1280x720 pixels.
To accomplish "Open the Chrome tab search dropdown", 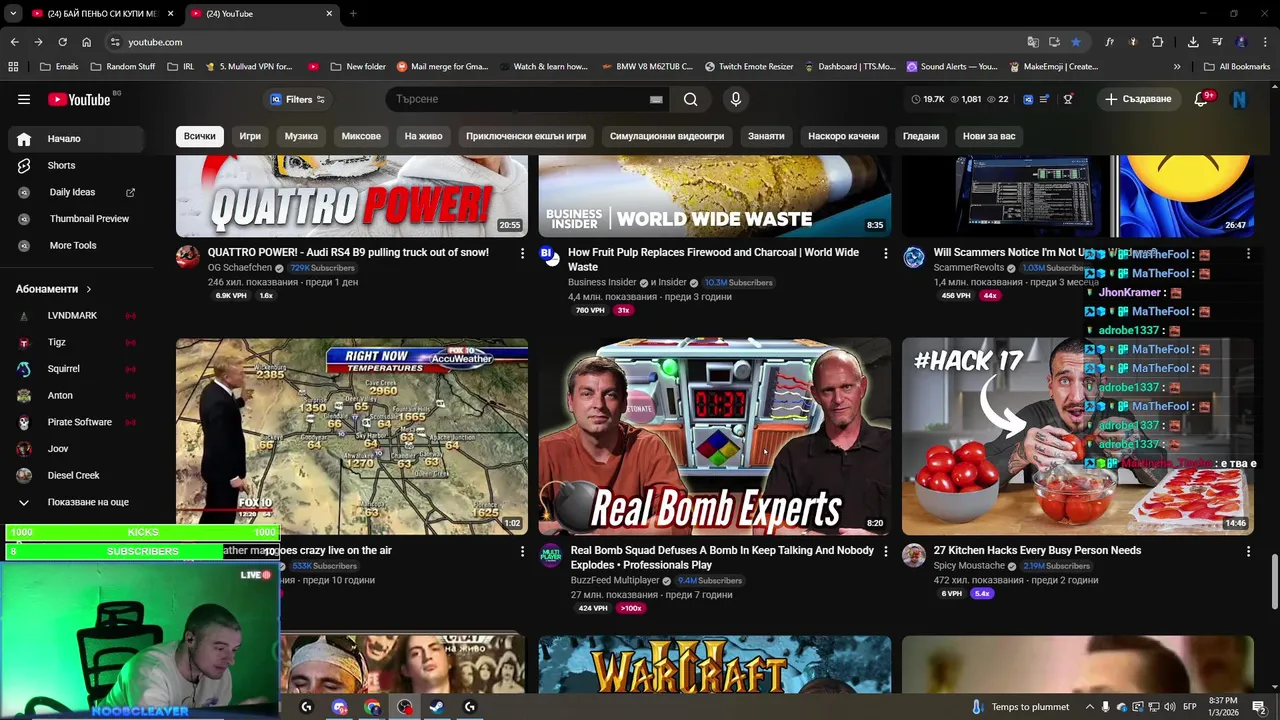I will click(x=13, y=13).
